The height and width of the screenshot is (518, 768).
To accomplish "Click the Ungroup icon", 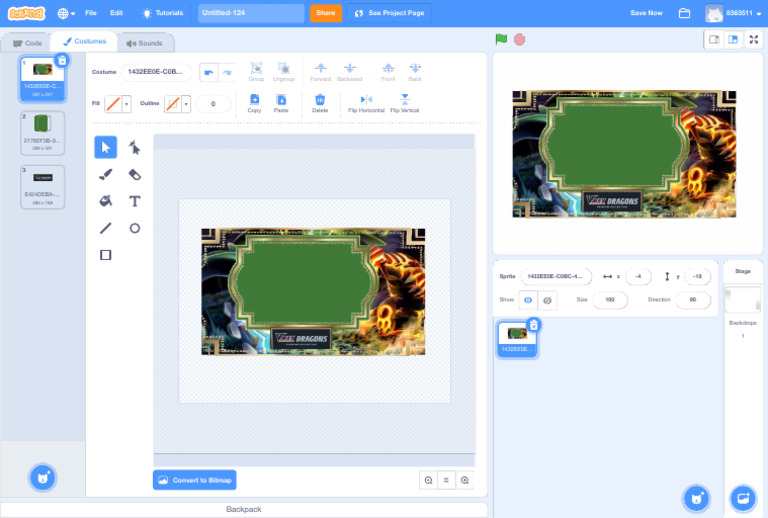I will pos(283,71).
